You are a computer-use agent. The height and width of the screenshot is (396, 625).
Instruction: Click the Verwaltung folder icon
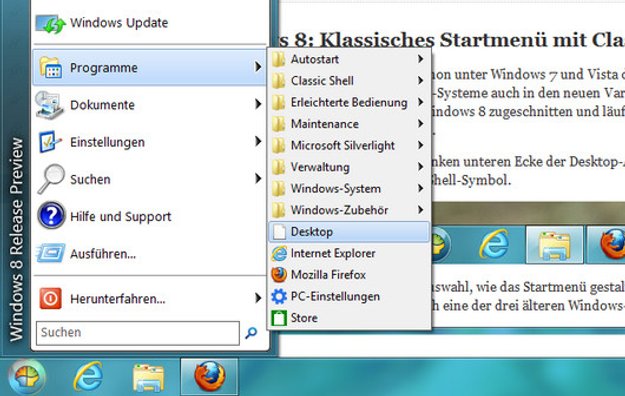tap(279, 167)
